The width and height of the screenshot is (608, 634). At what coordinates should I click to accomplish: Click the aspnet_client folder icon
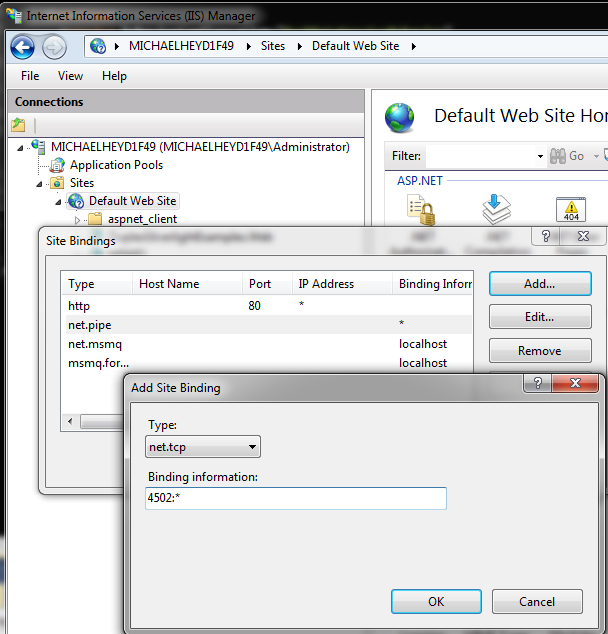pyautogui.click(x=95, y=219)
